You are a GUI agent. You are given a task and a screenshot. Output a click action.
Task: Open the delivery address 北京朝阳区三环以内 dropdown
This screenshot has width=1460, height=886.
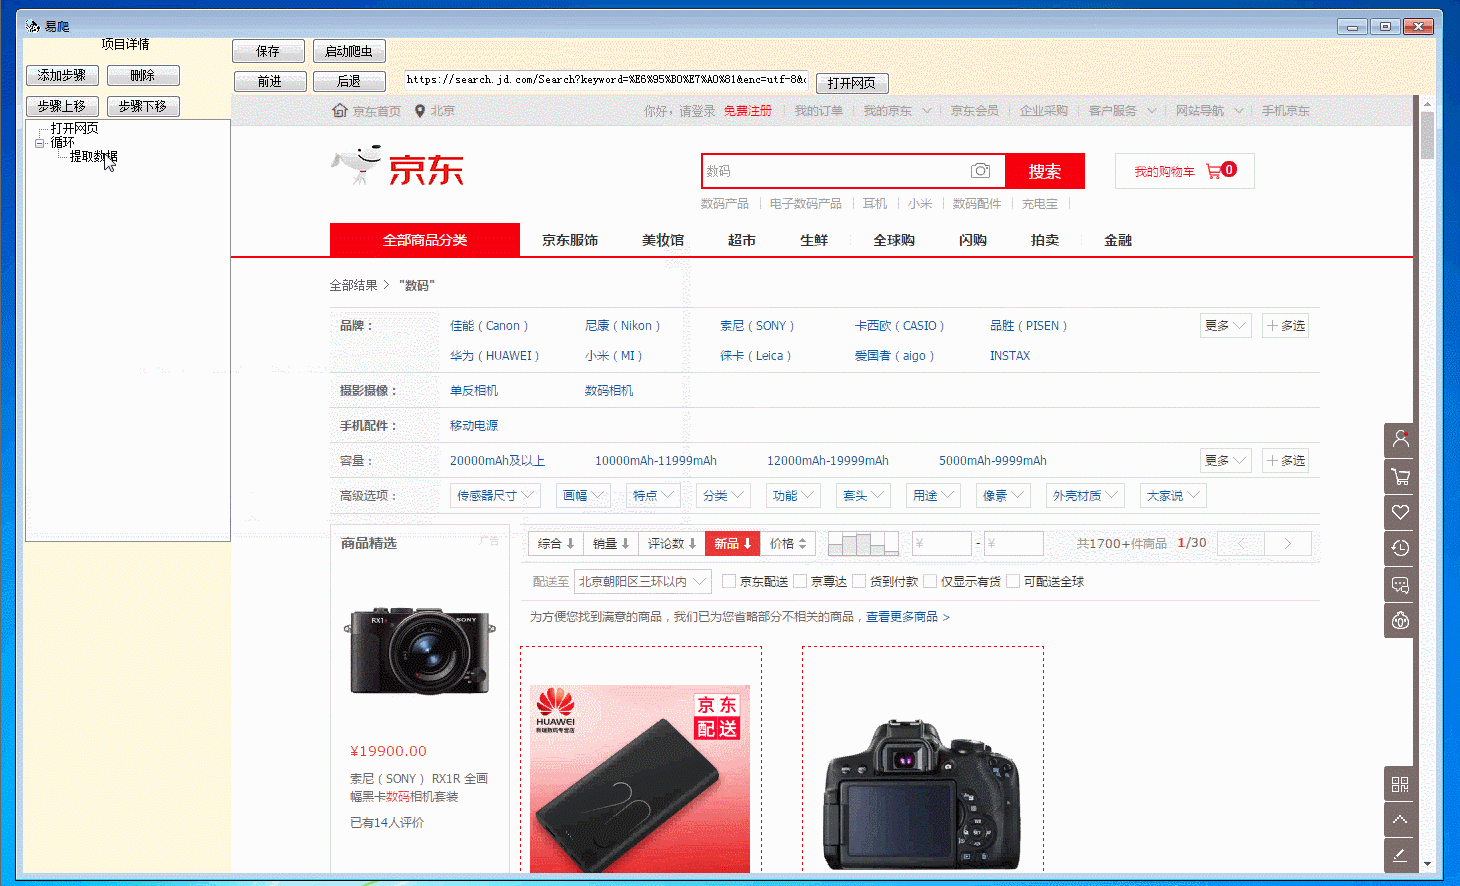(x=643, y=581)
